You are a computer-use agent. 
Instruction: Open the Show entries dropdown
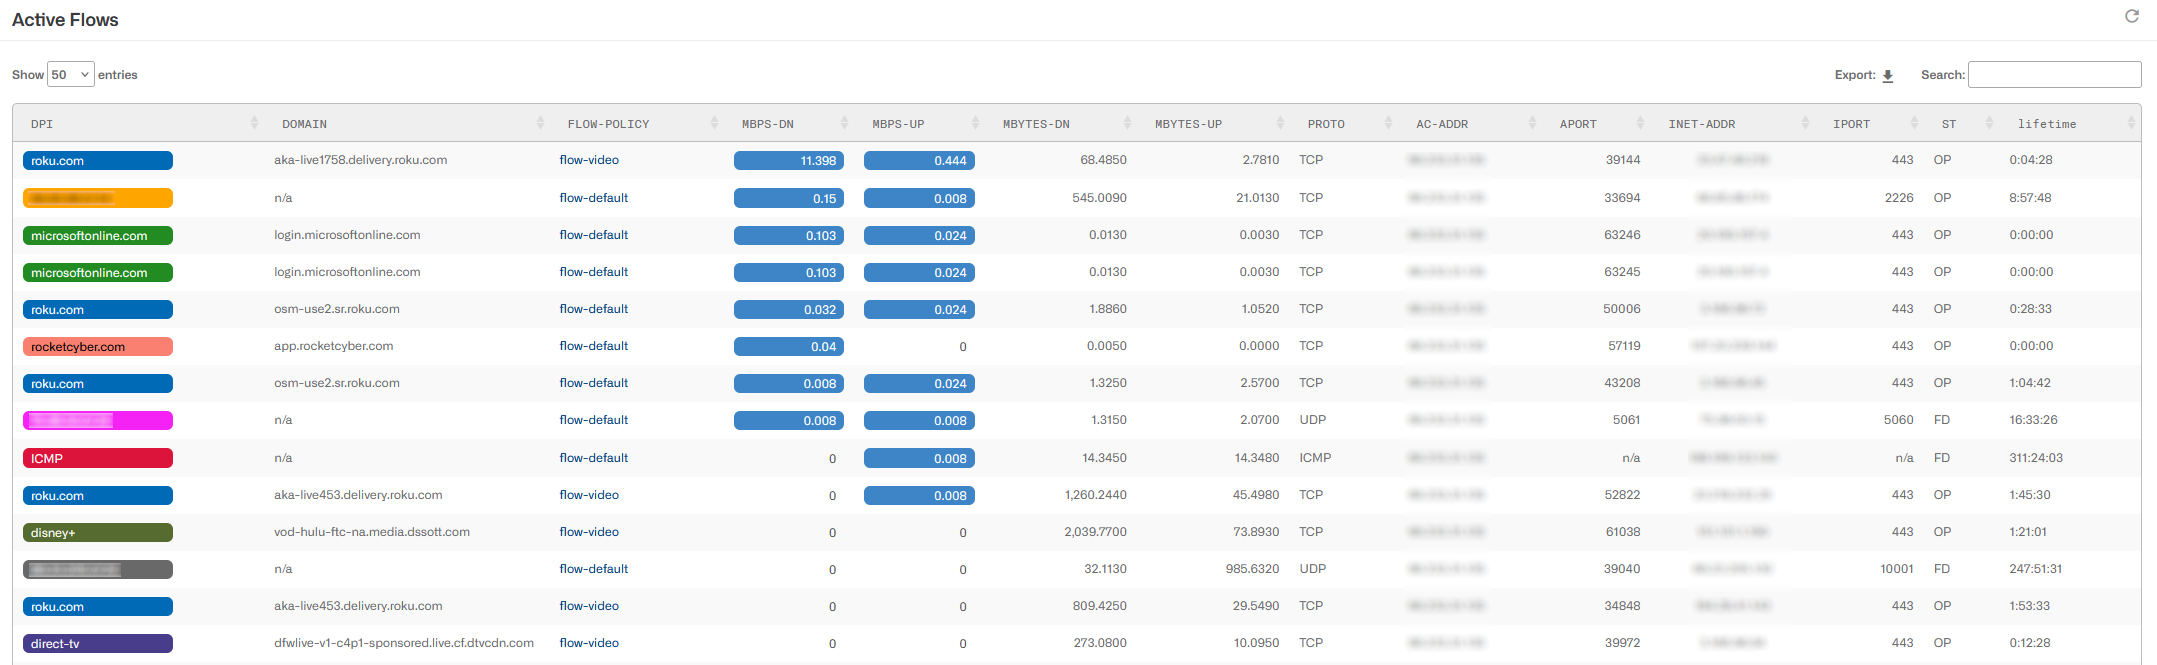71,75
